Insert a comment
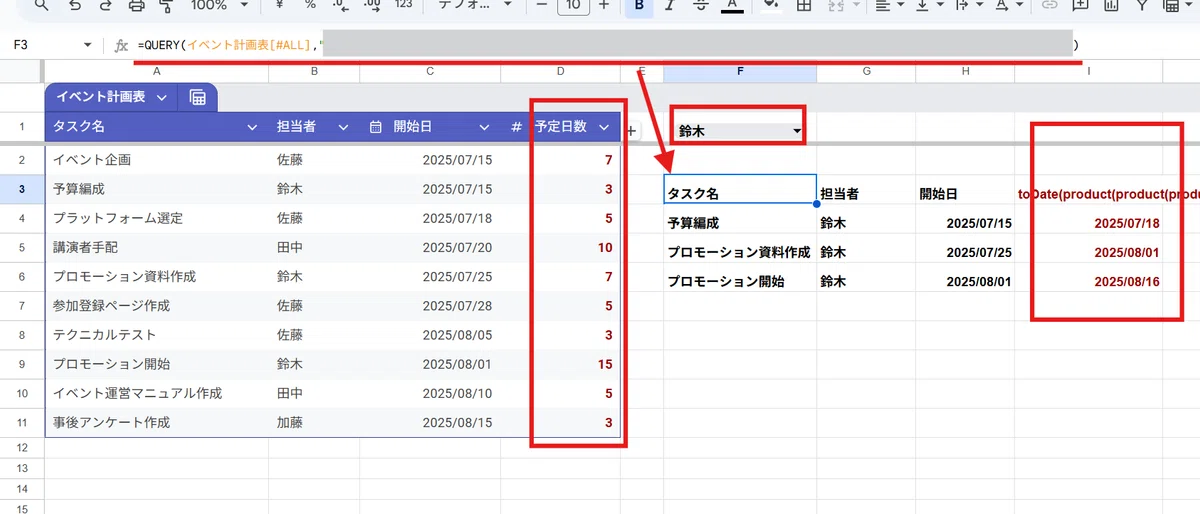The width and height of the screenshot is (1200, 514). (x=1080, y=5)
